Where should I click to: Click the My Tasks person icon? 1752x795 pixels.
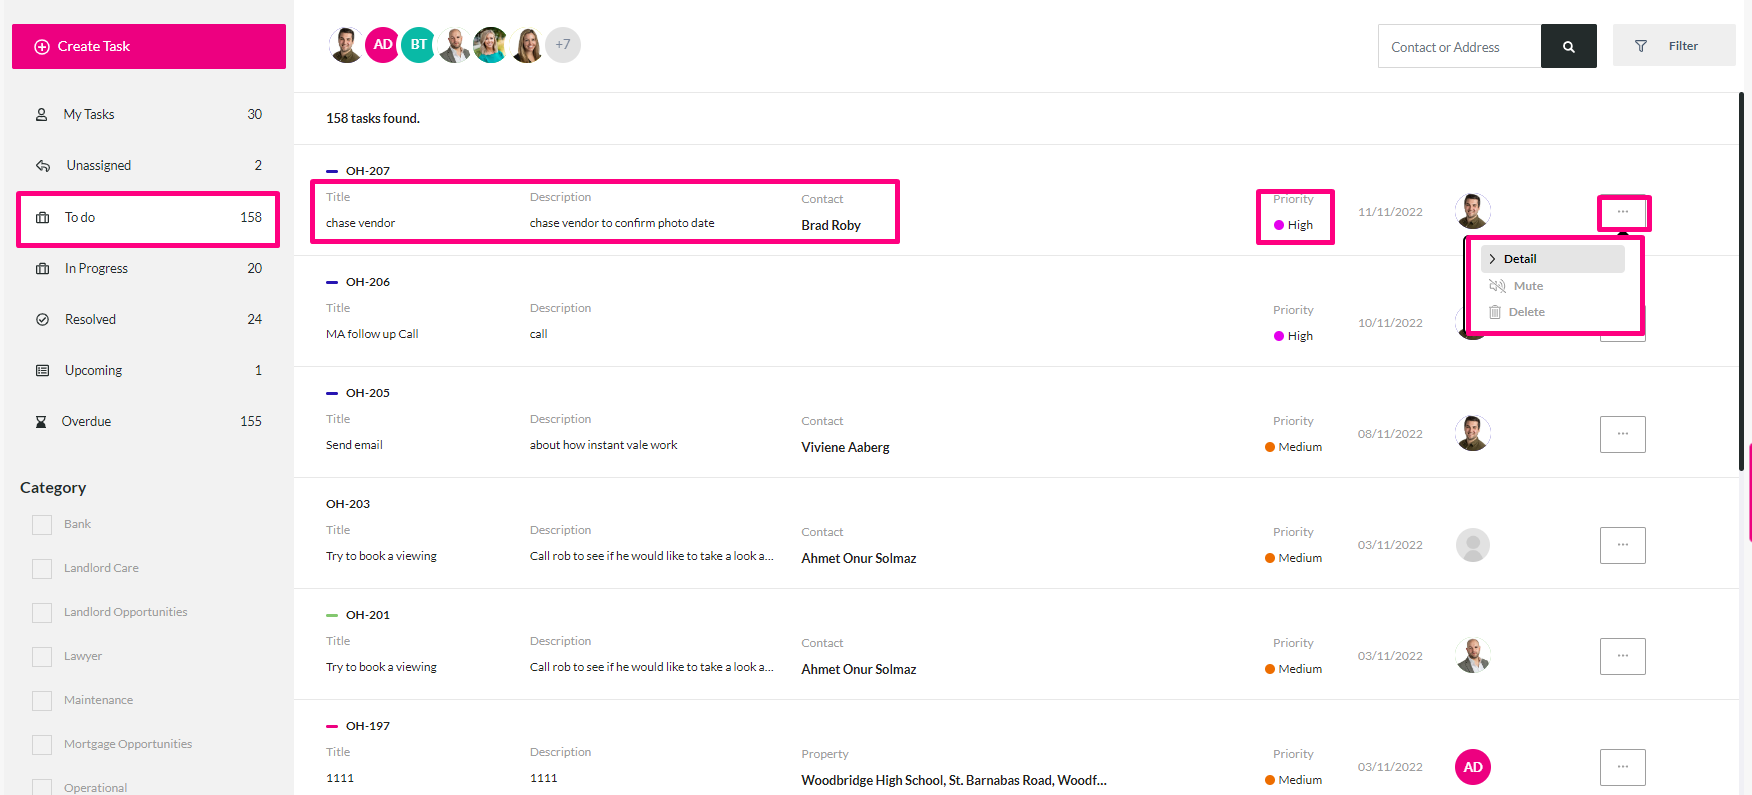click(41, 115)
